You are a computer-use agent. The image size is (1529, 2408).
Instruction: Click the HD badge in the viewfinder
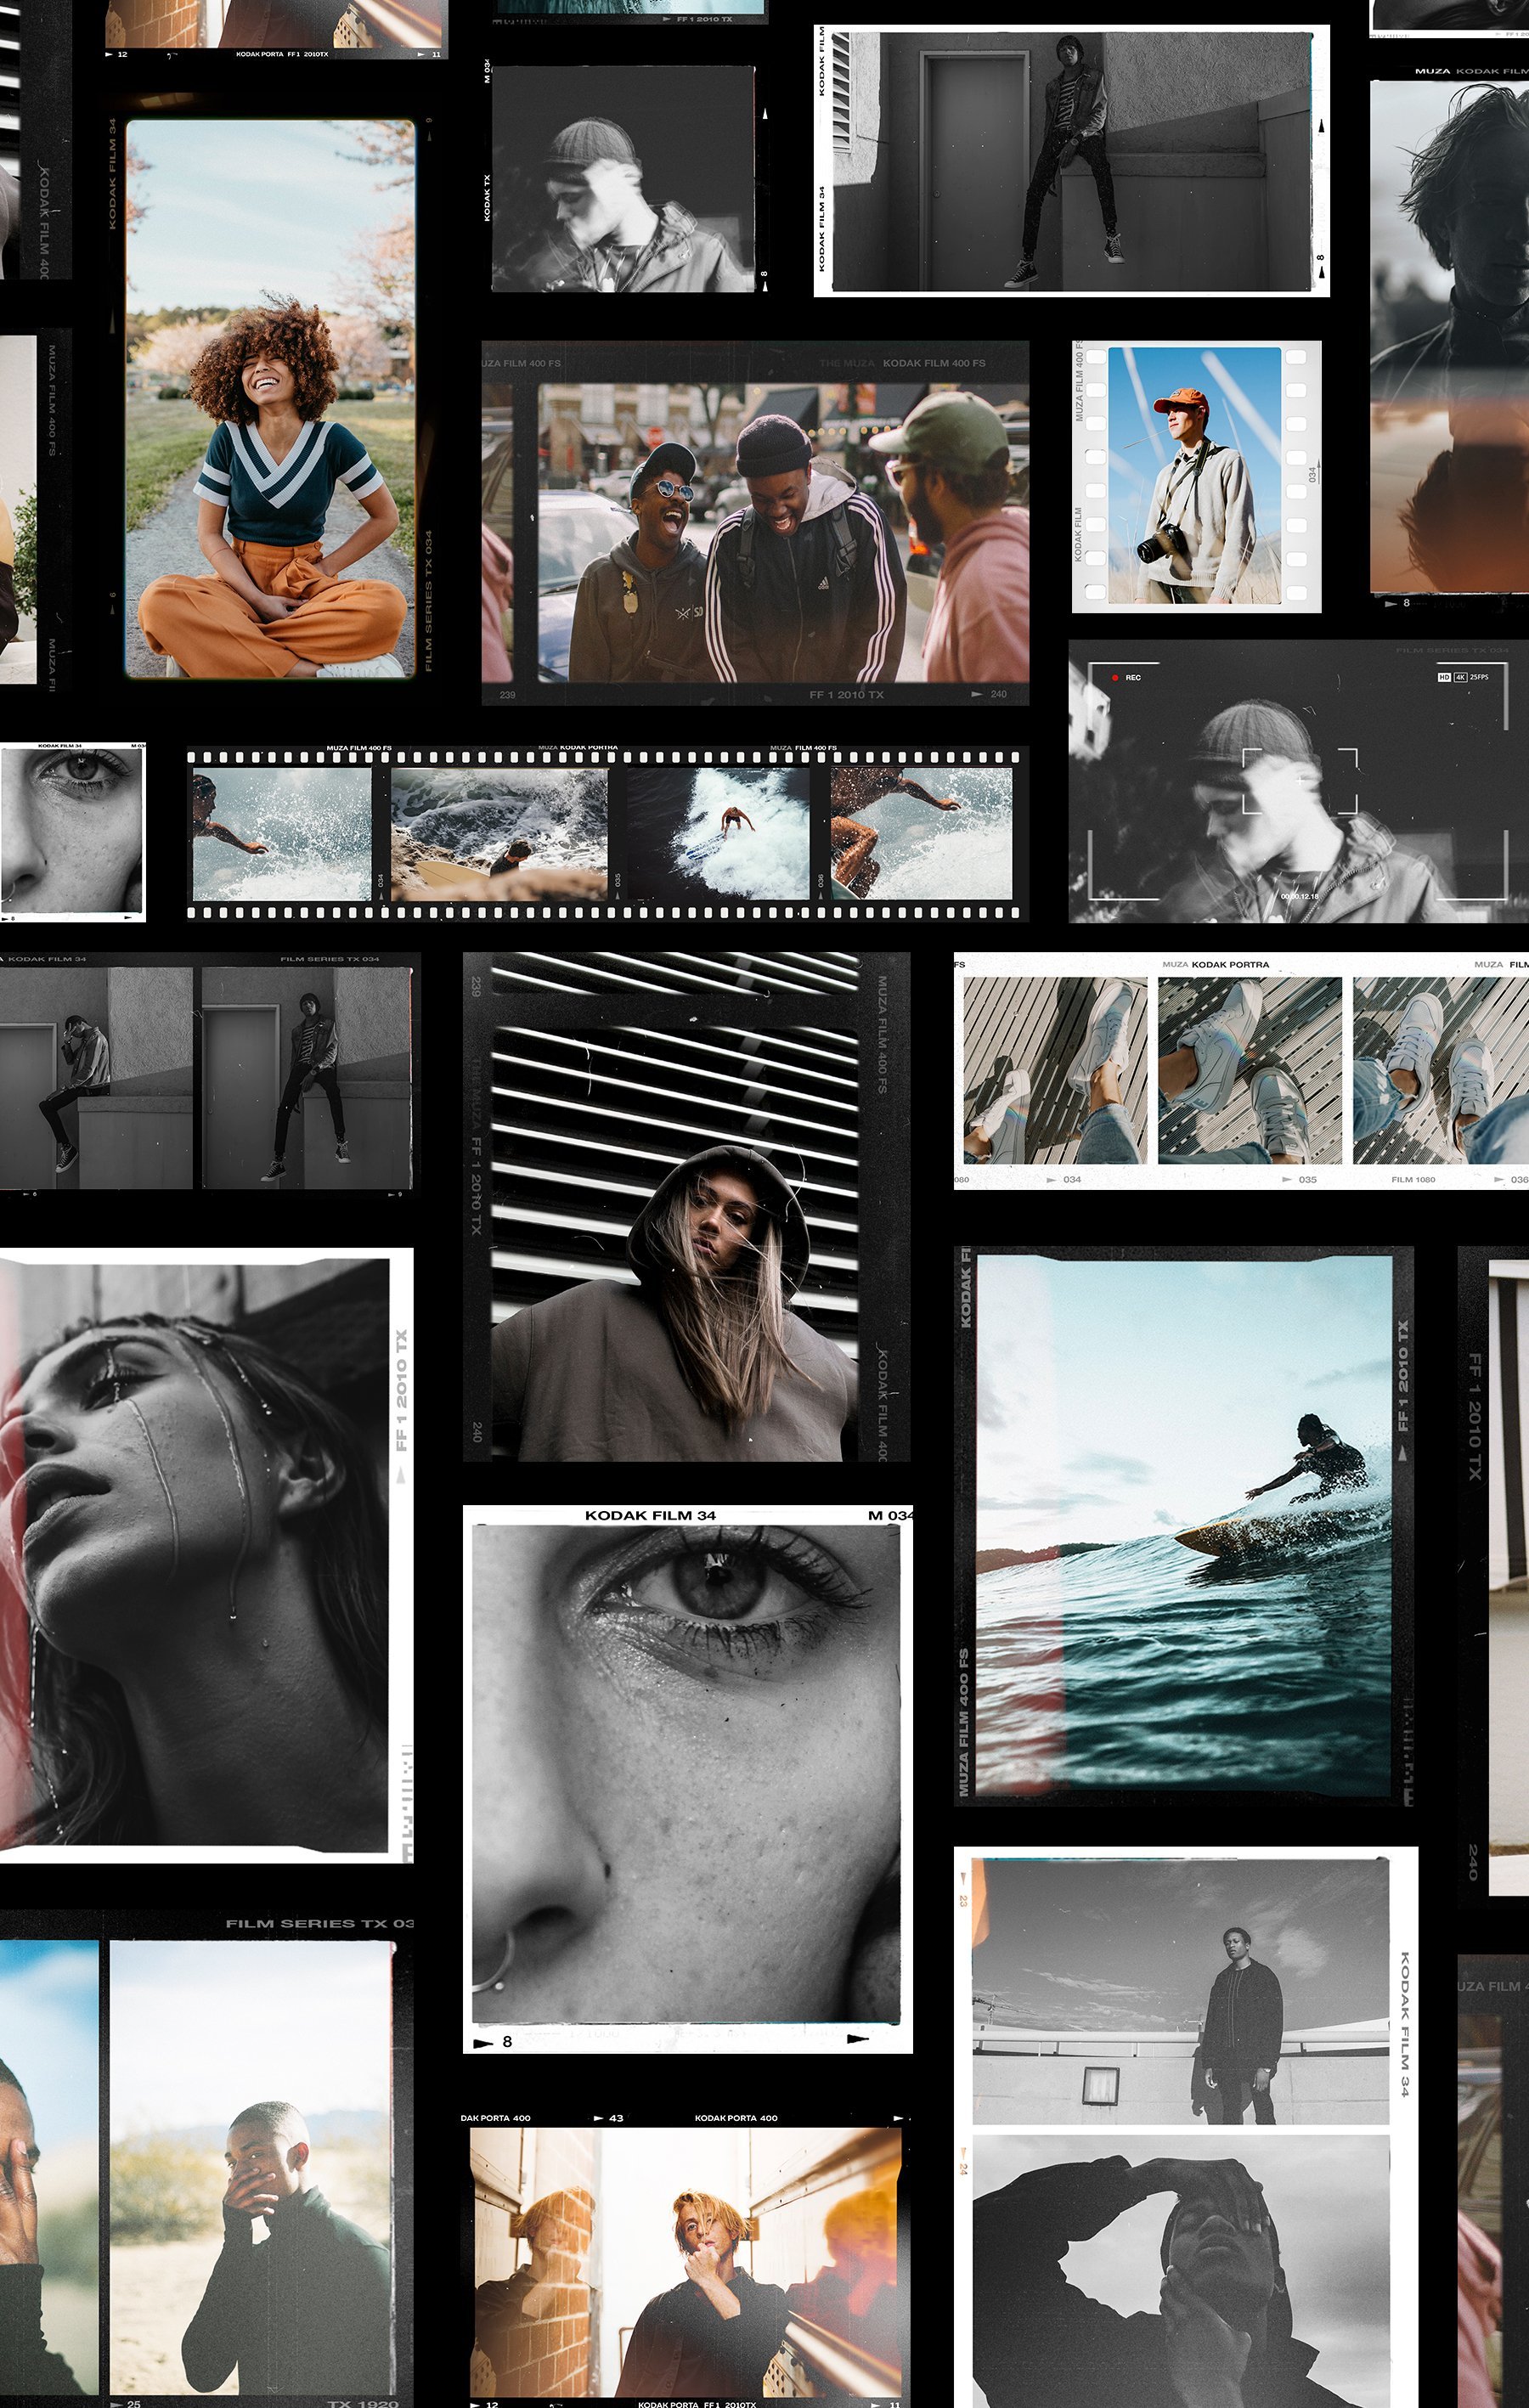(1443, 677)
